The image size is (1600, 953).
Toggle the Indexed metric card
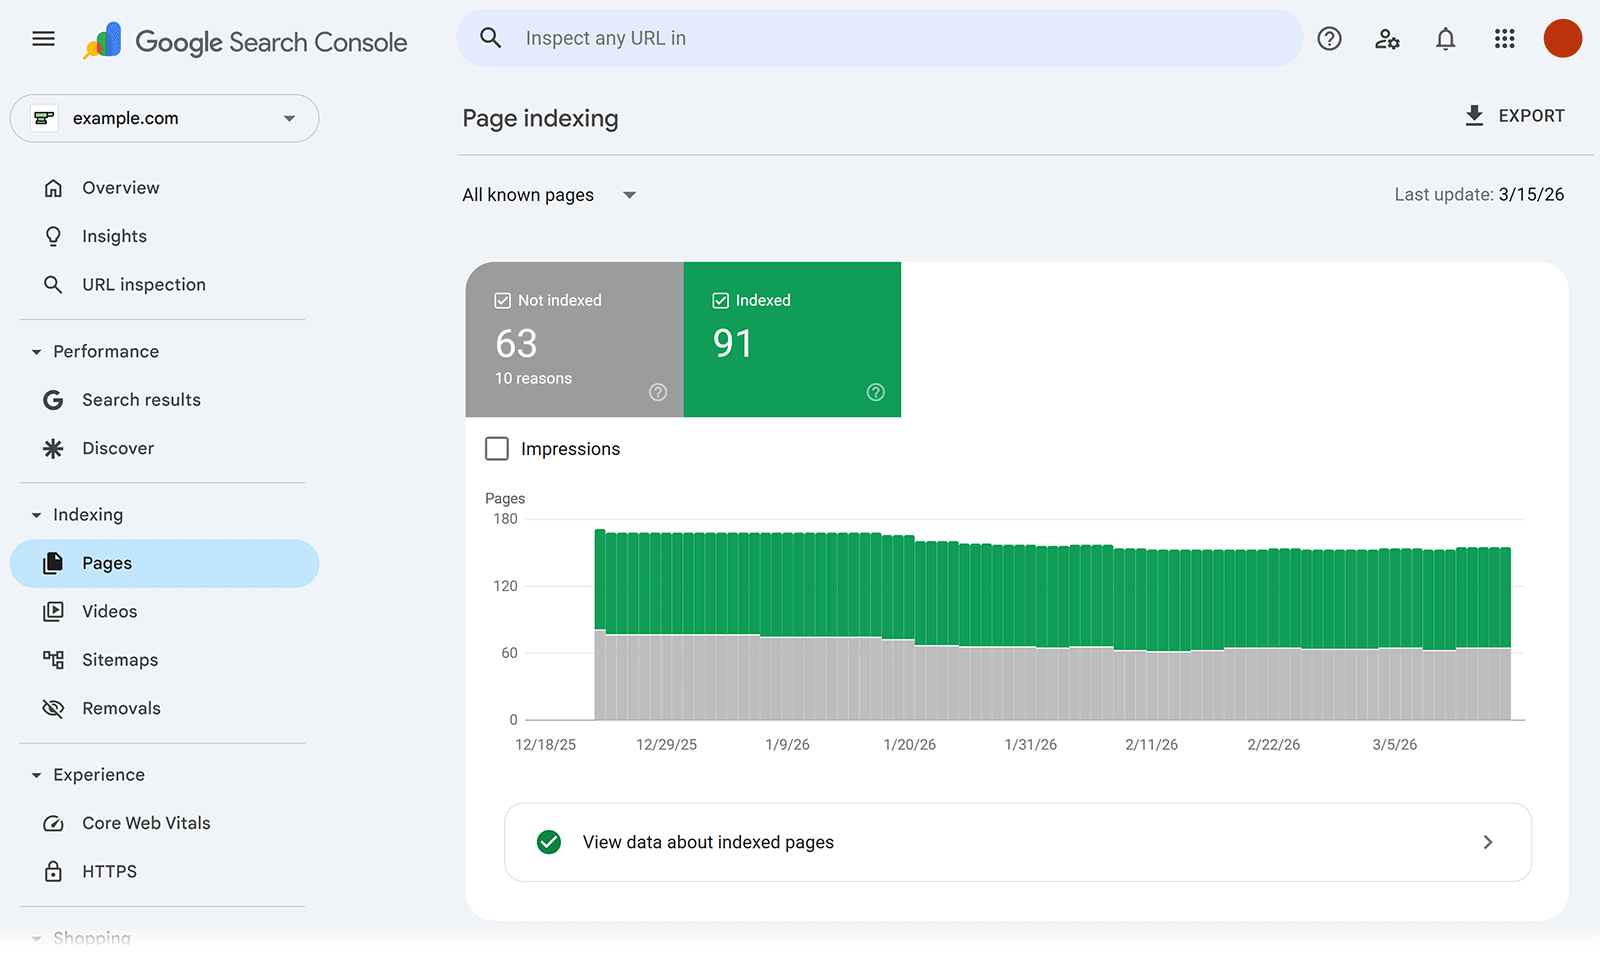tap(792, 340)
